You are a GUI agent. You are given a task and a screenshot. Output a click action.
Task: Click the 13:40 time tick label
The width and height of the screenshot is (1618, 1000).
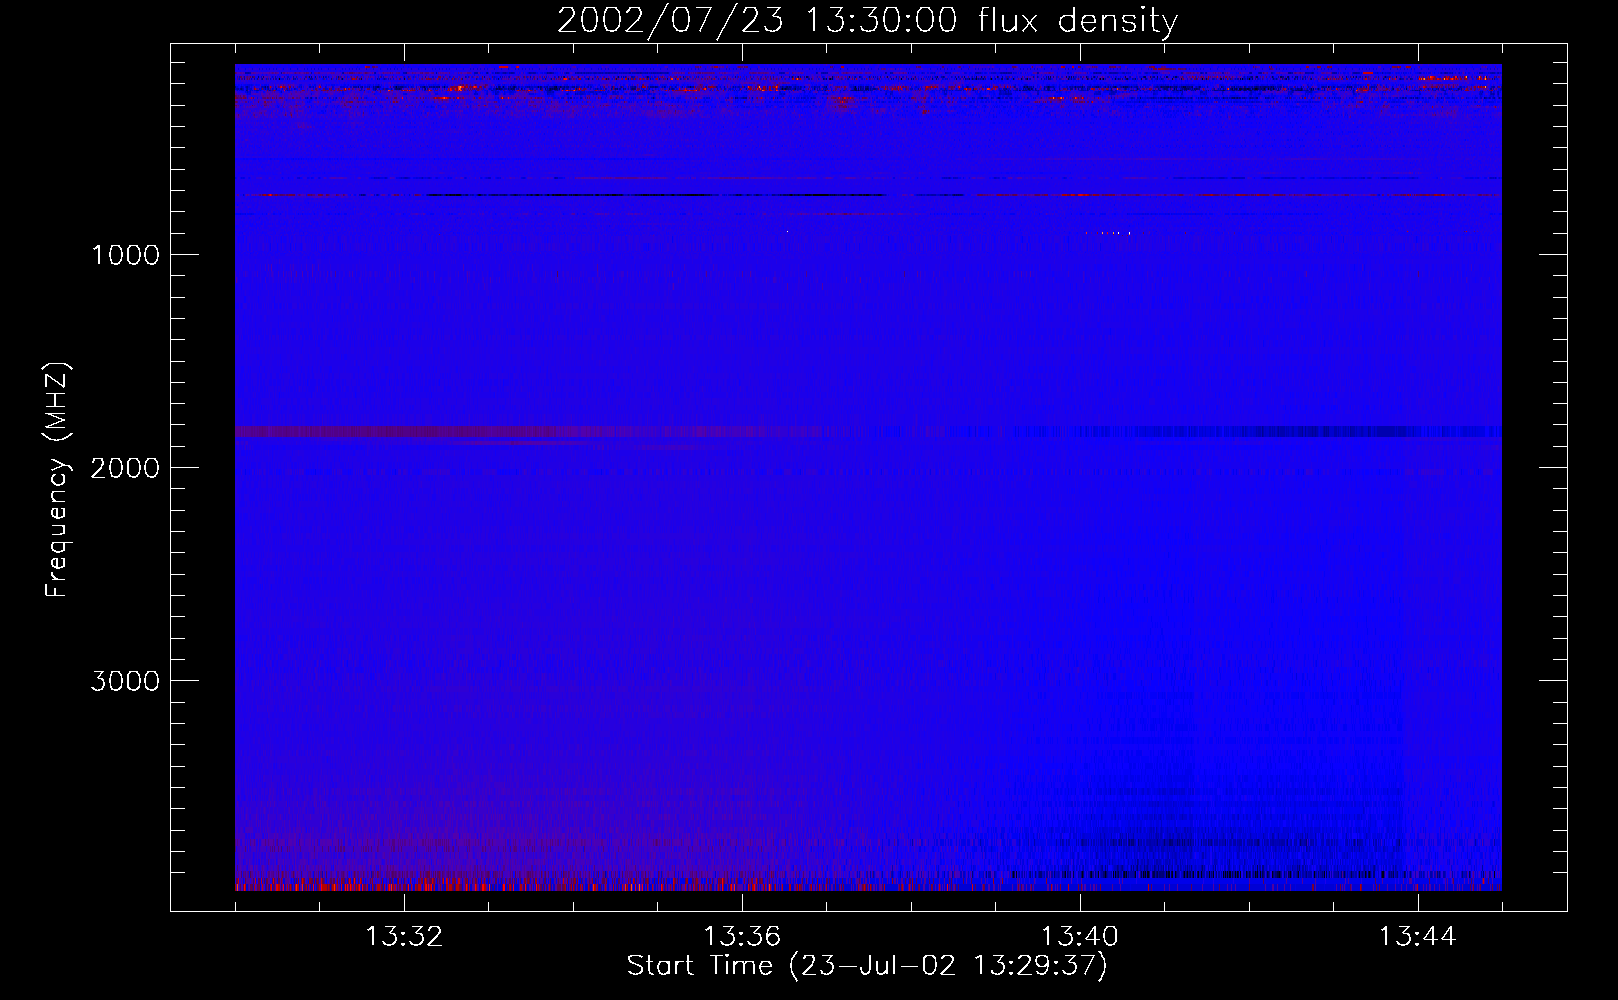(1080, 937)
